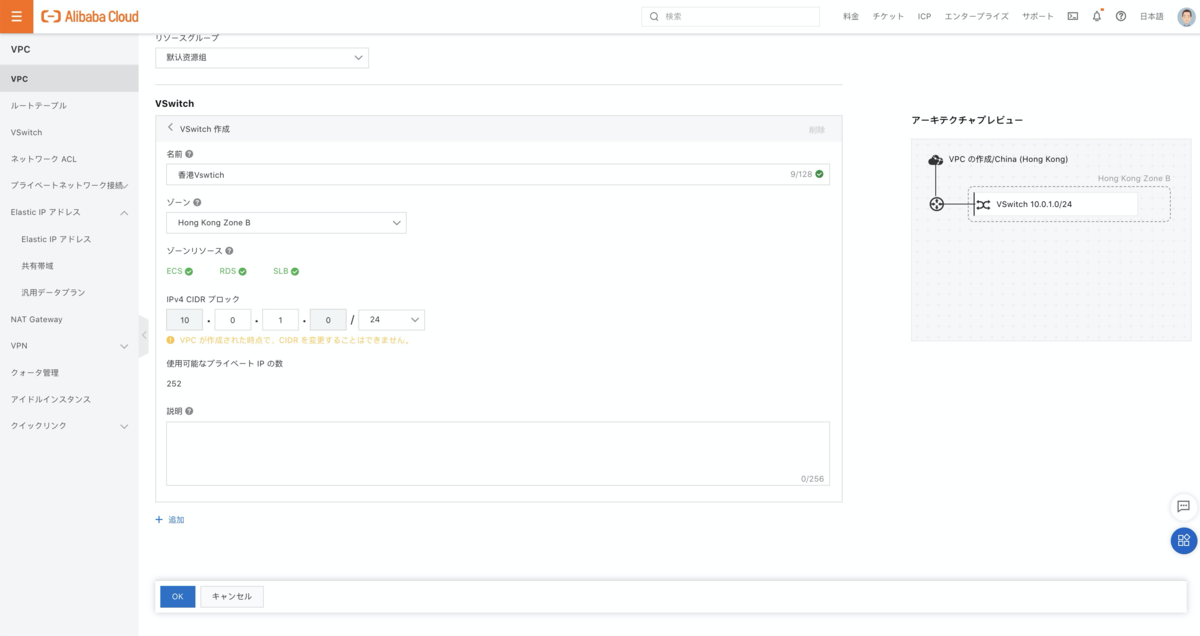
Task: Click the 説明 description text area
Action: 498,454
